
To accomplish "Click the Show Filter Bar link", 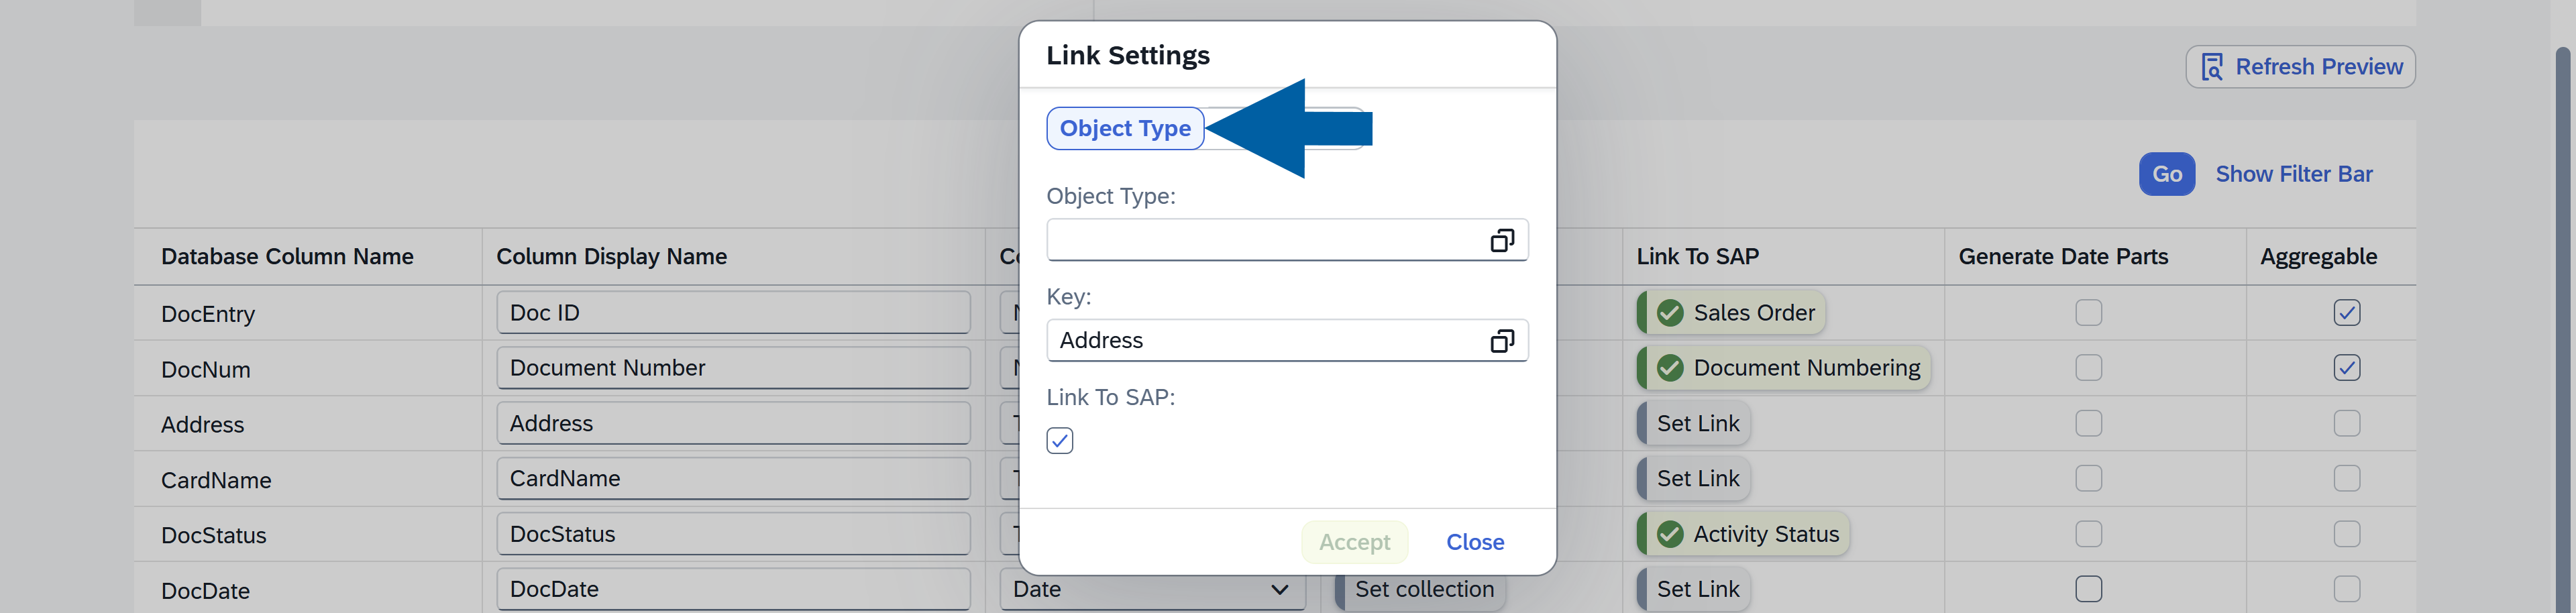I will (2293, 174).
